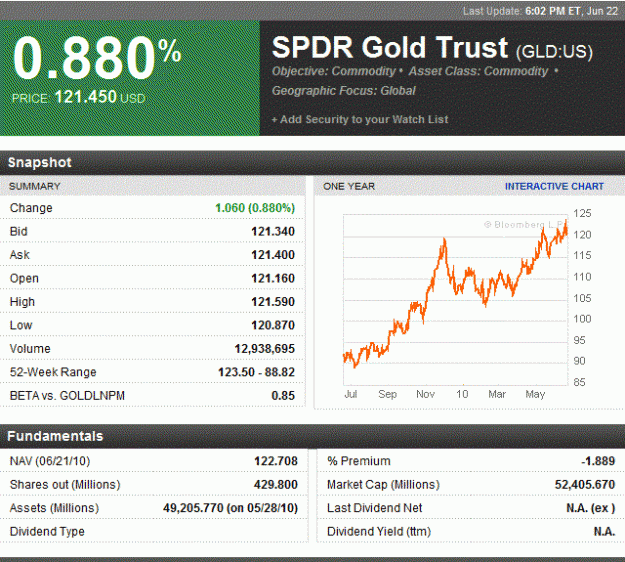
Task: Select the 52-Week Range value 123.50 - 88.82
Action: click(x=256, y=372)
